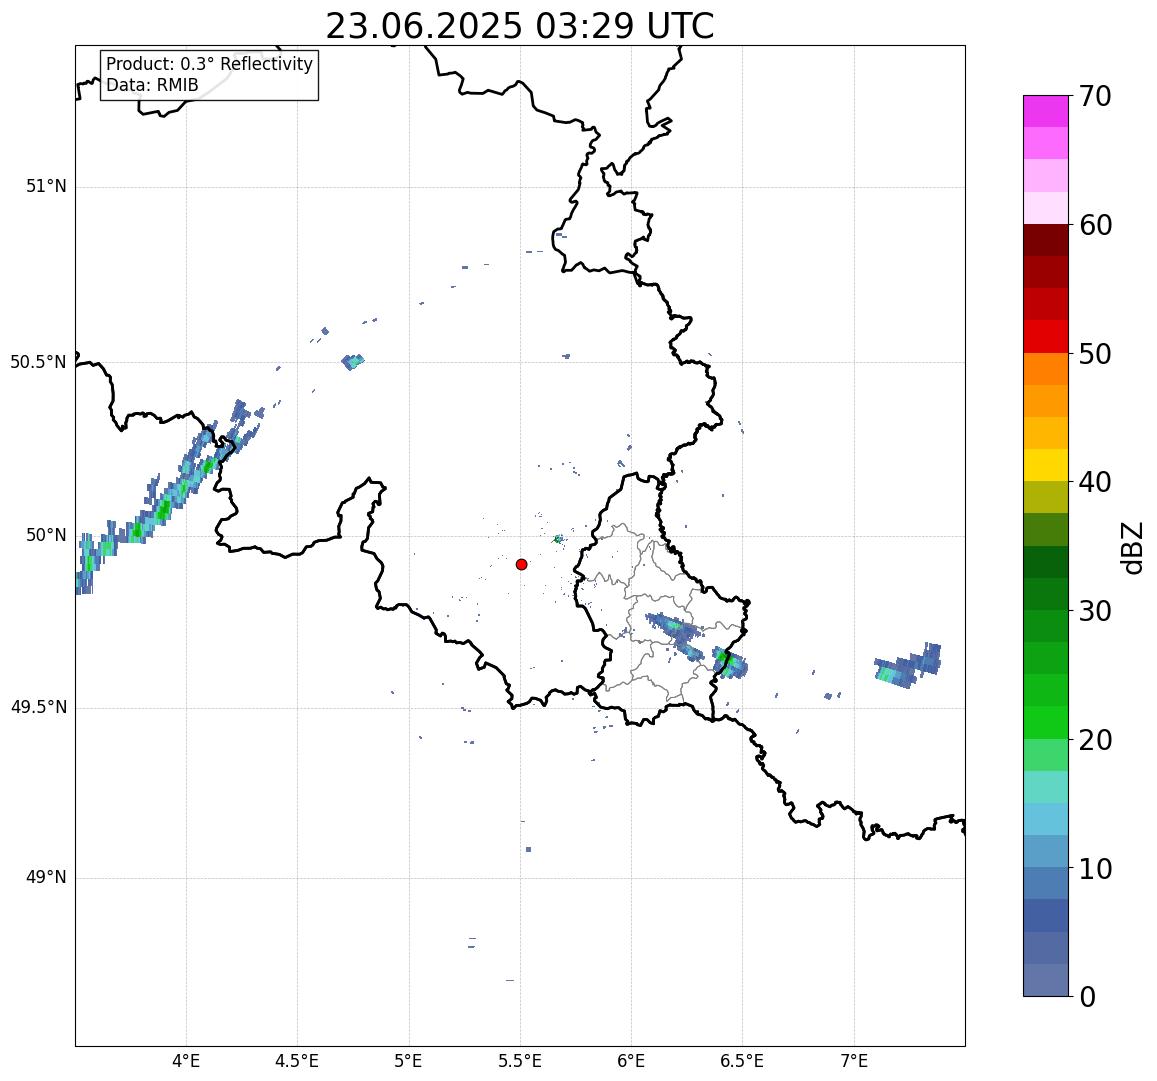This screenshot has height=1081, width=1157.
Task: Click the vertical dBZ colorbar label
Action: [x=1133, y=548]
